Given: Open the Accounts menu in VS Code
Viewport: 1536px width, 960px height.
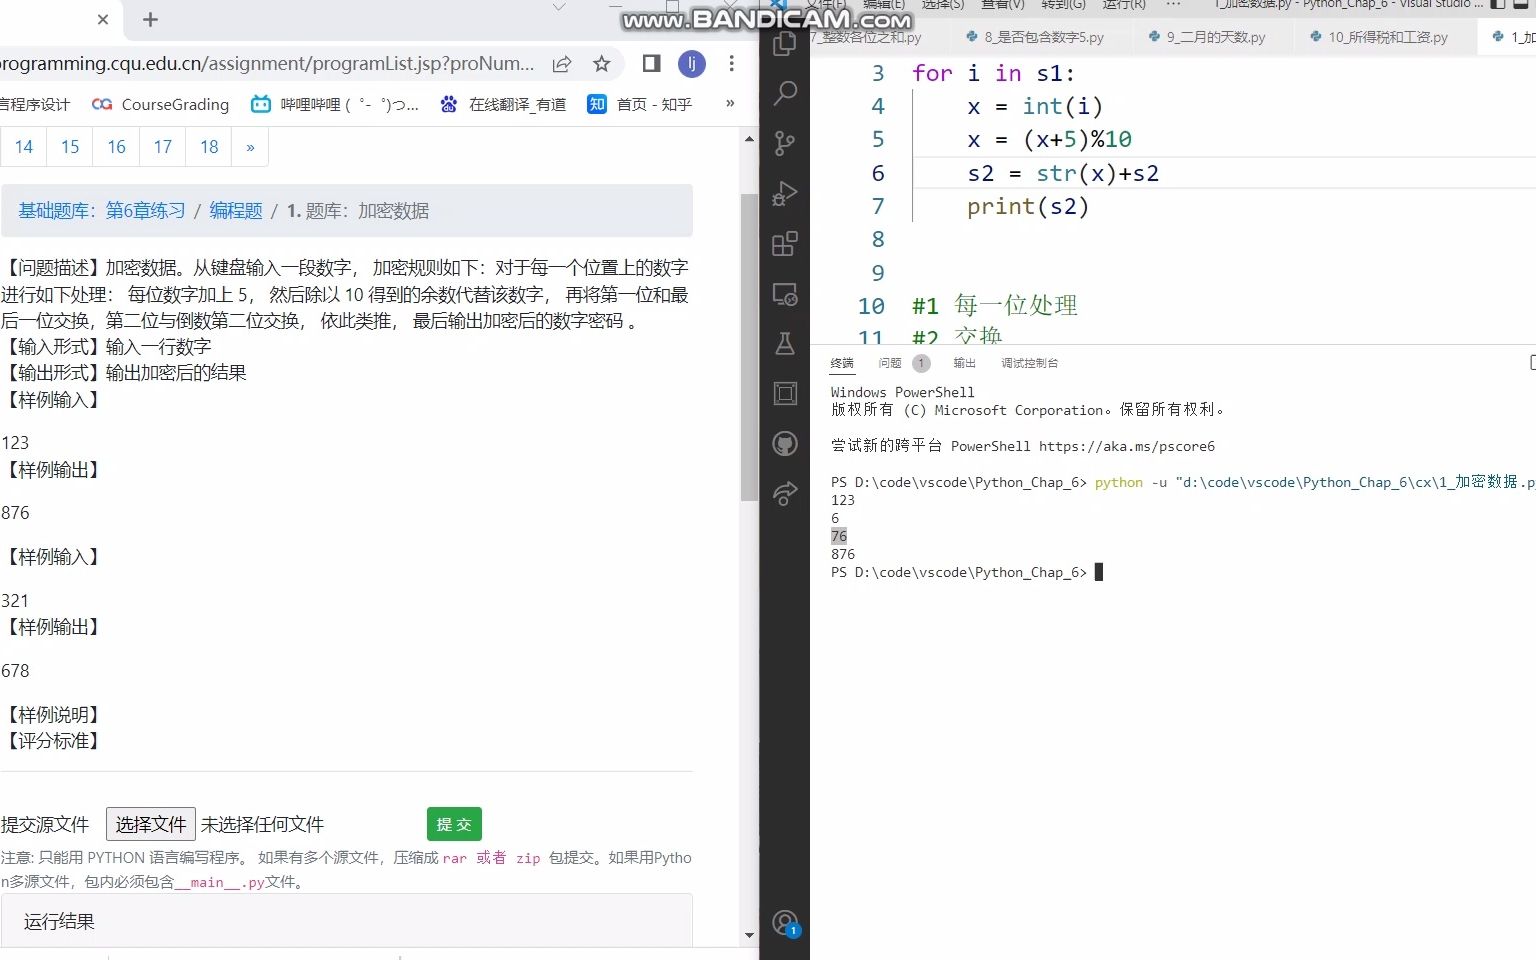Looking at the screenshot, I should 785,923.
